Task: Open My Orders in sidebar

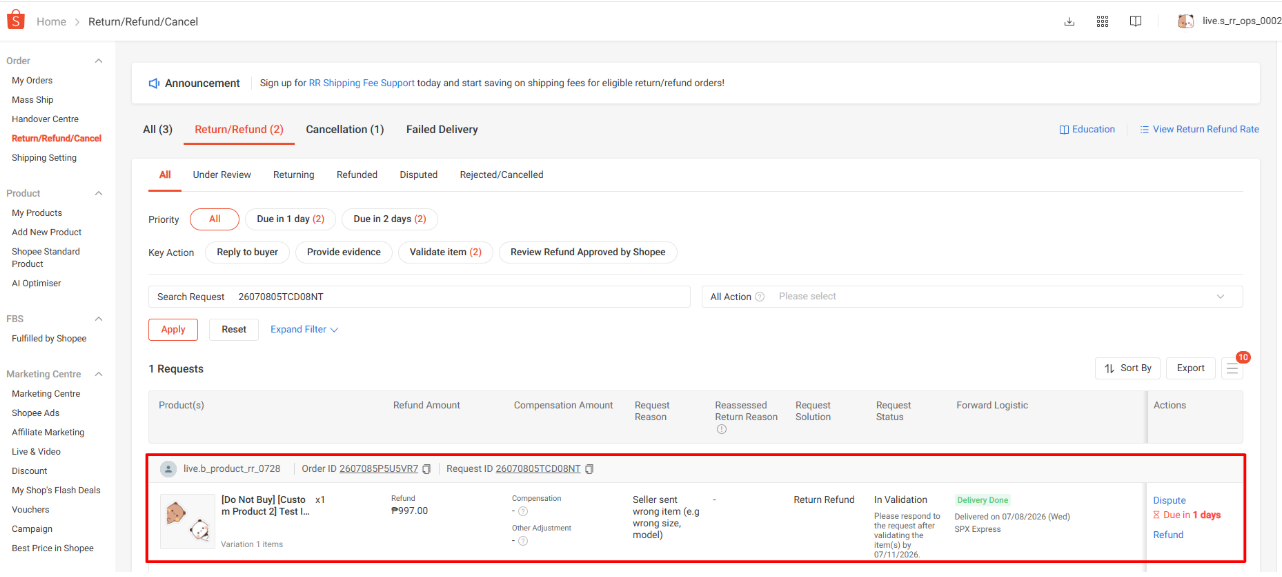Action: tap(32, 80)
